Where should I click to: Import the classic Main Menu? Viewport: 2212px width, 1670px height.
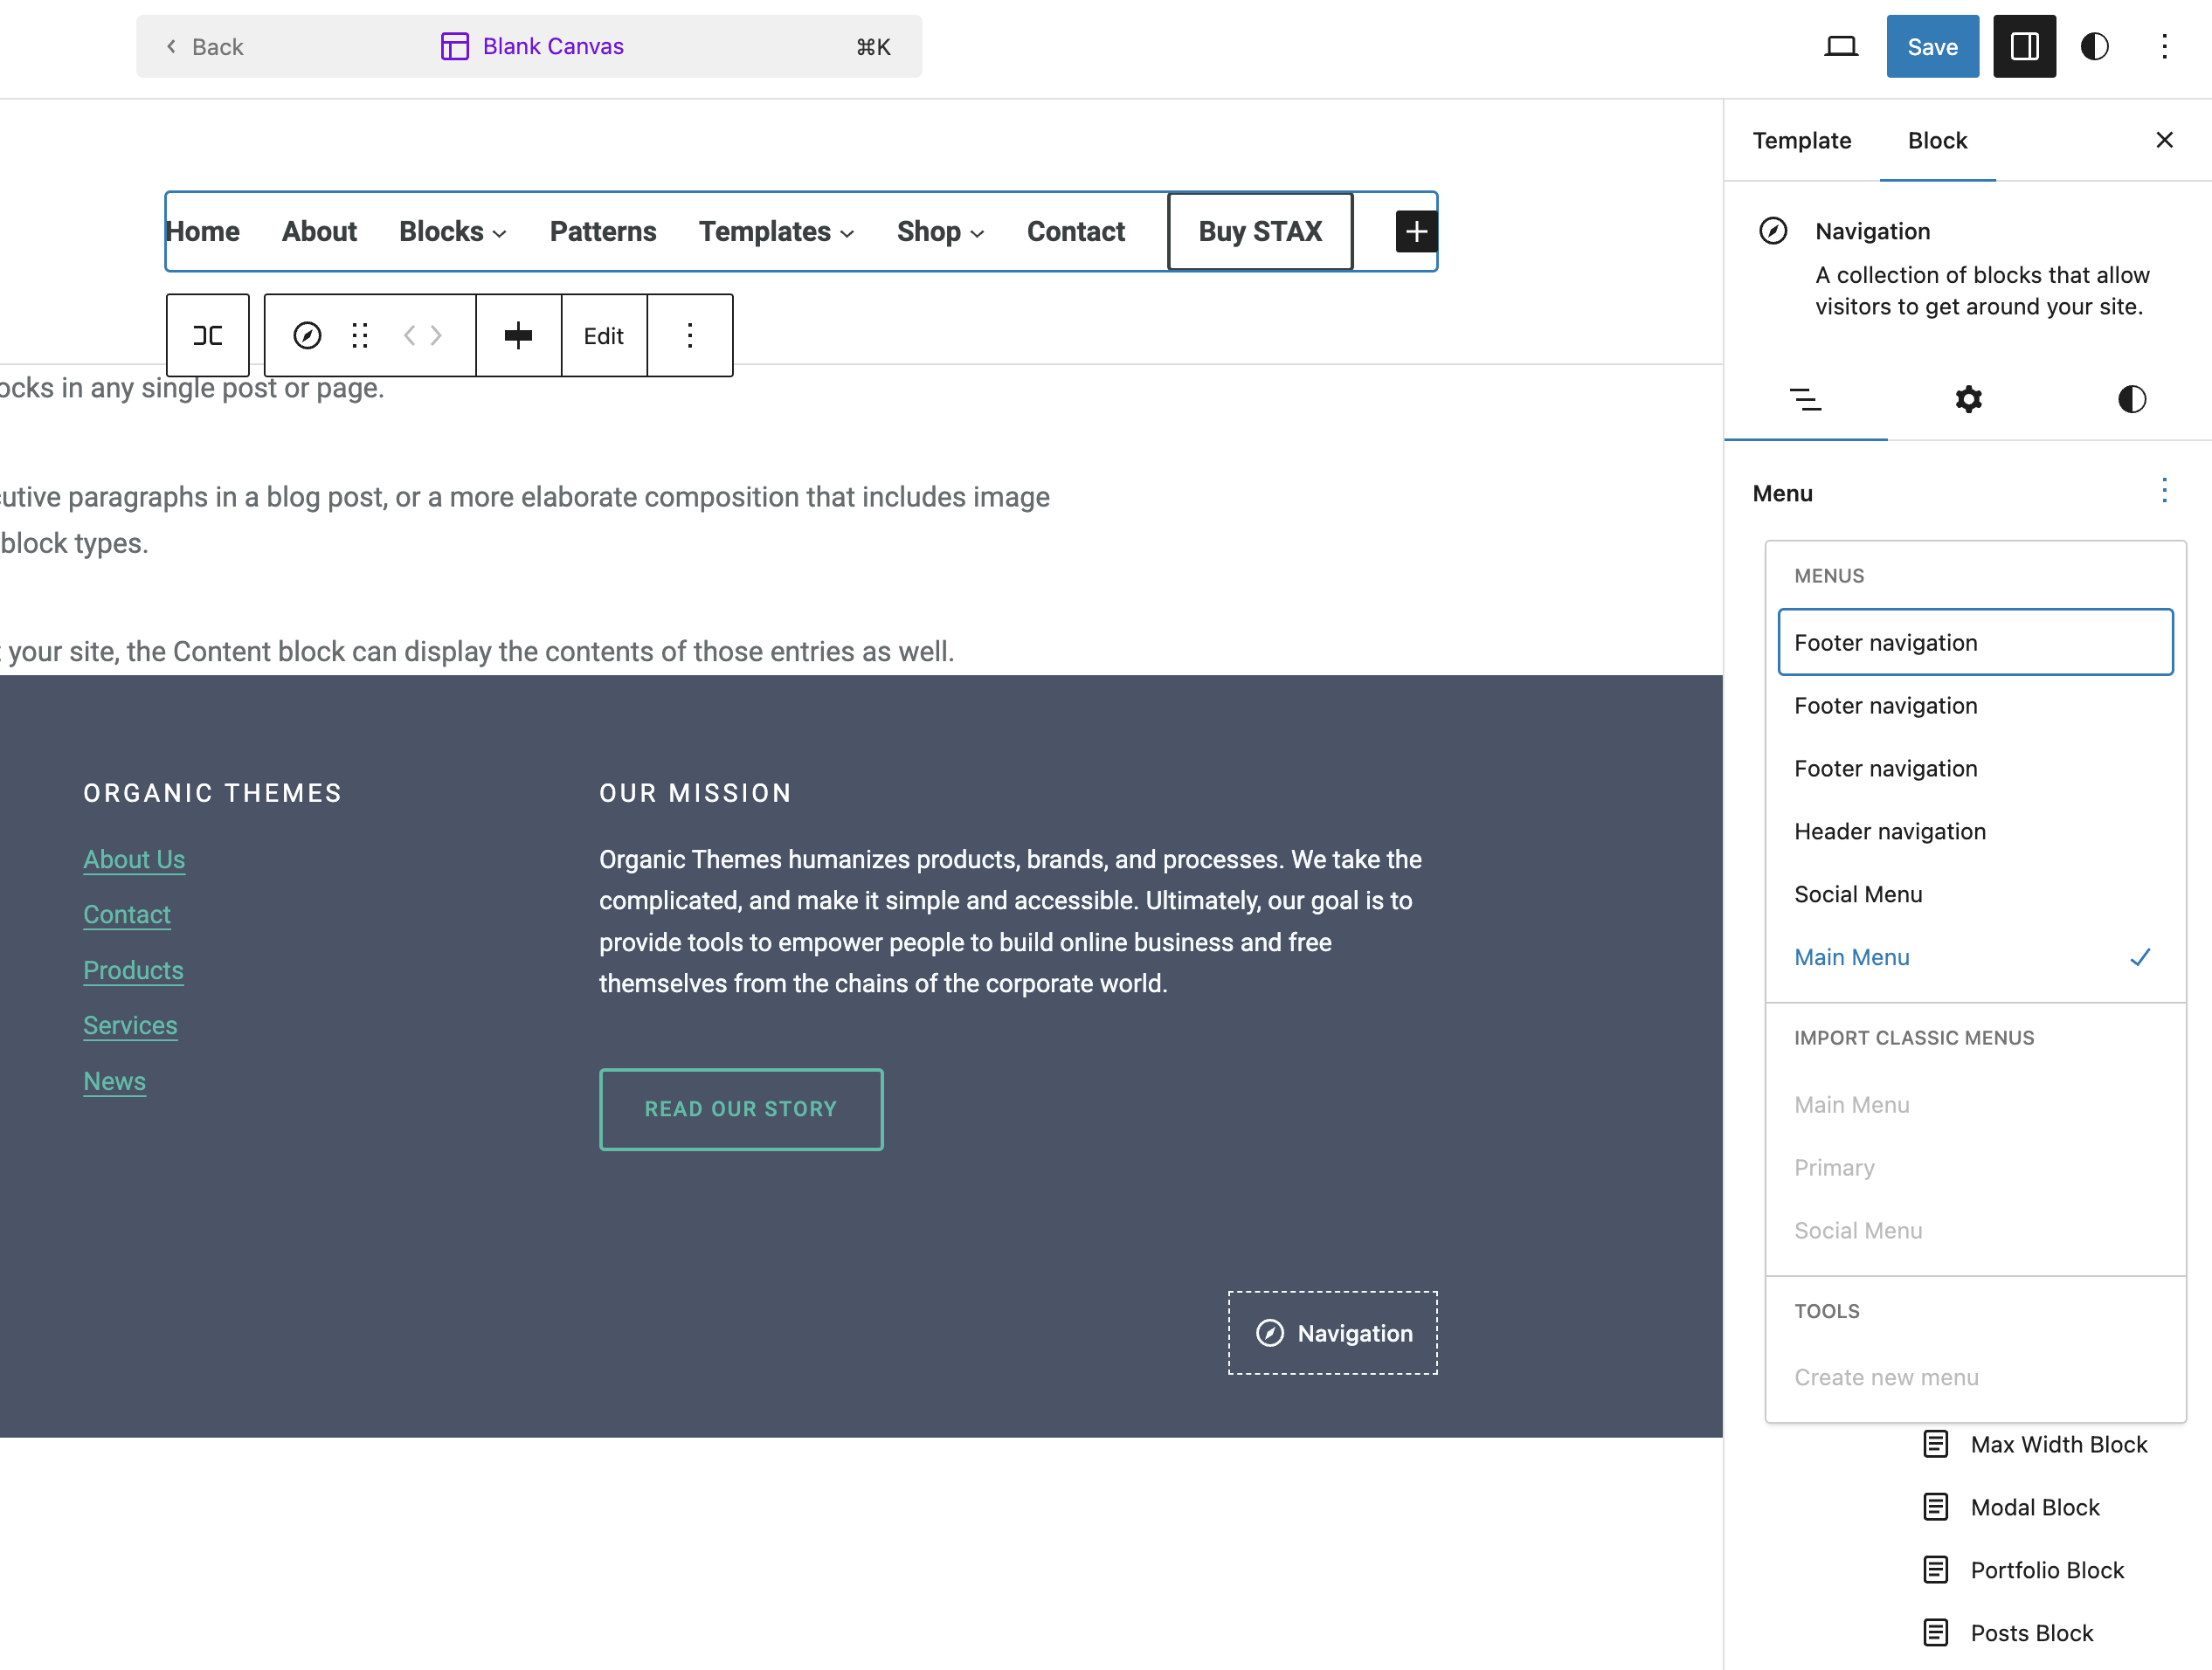point(1975,1105)
